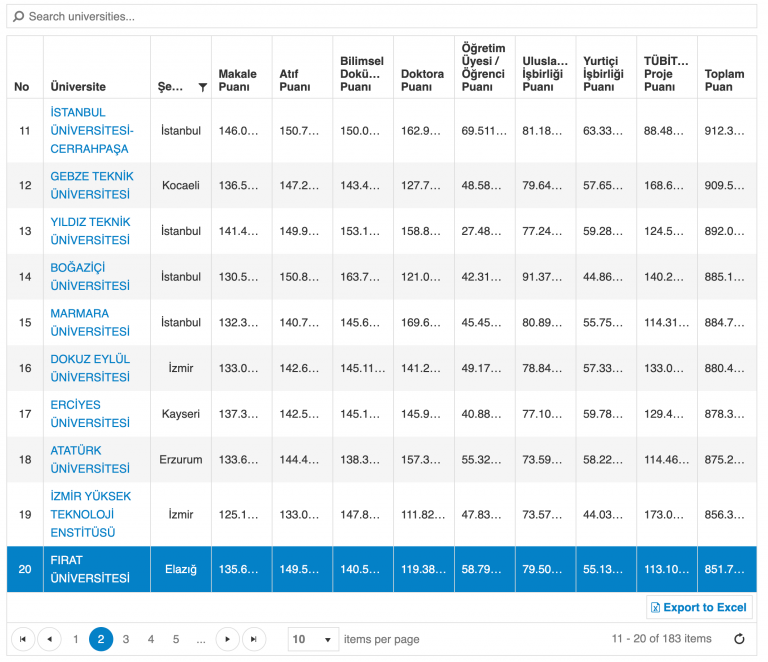Click total score 912.3… cell
The height and width of the screenshot is (662, 768).
pos(727,131)
